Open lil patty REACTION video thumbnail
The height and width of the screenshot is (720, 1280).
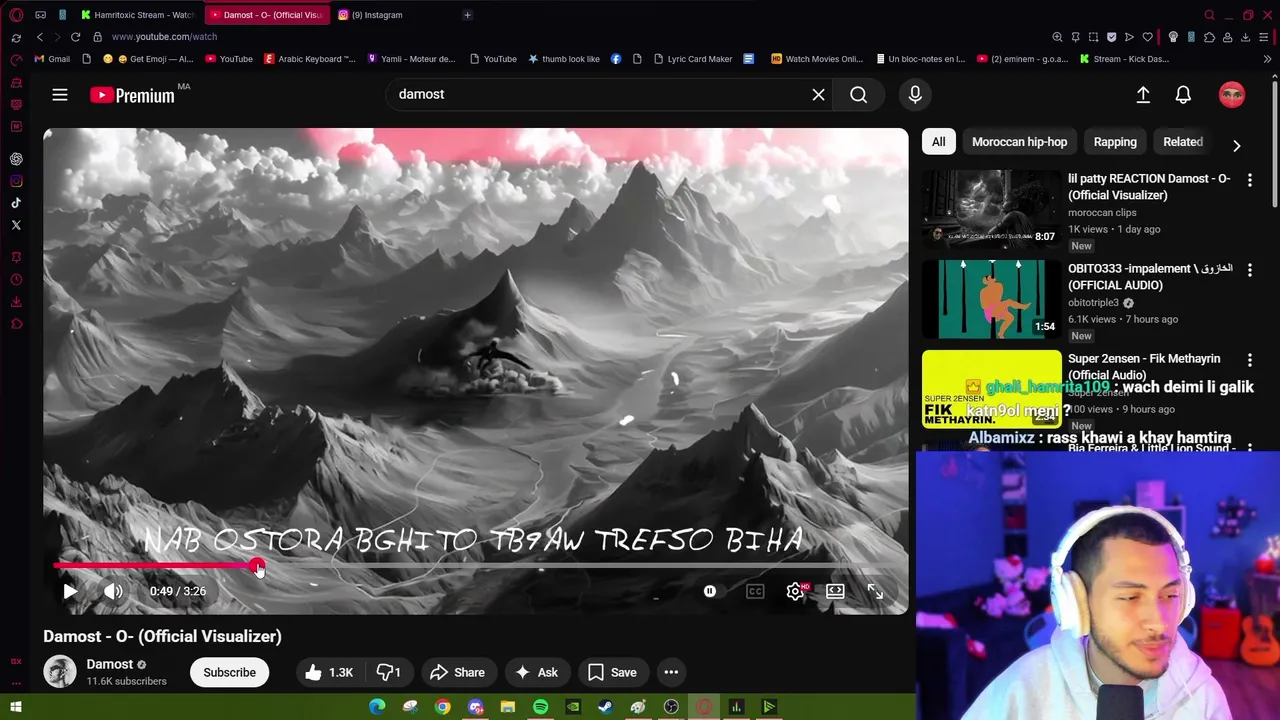click(991, 209)
